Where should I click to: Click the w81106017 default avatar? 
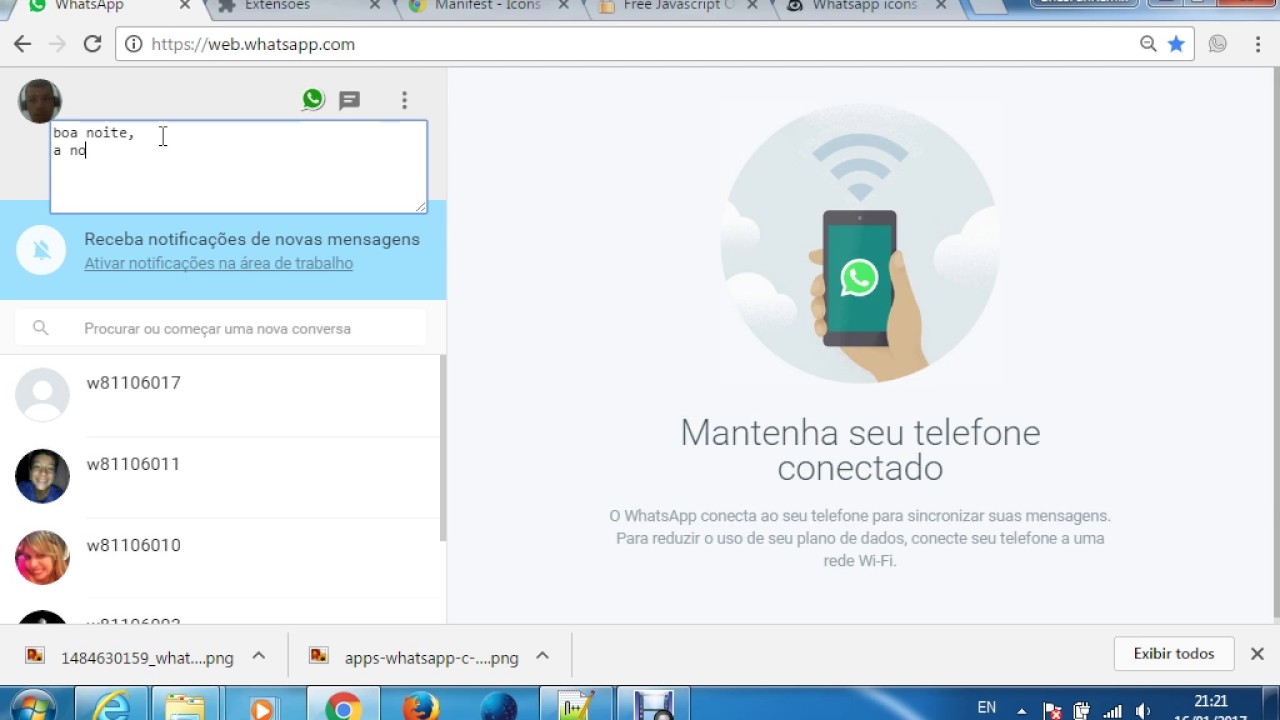tap(42, 395)
